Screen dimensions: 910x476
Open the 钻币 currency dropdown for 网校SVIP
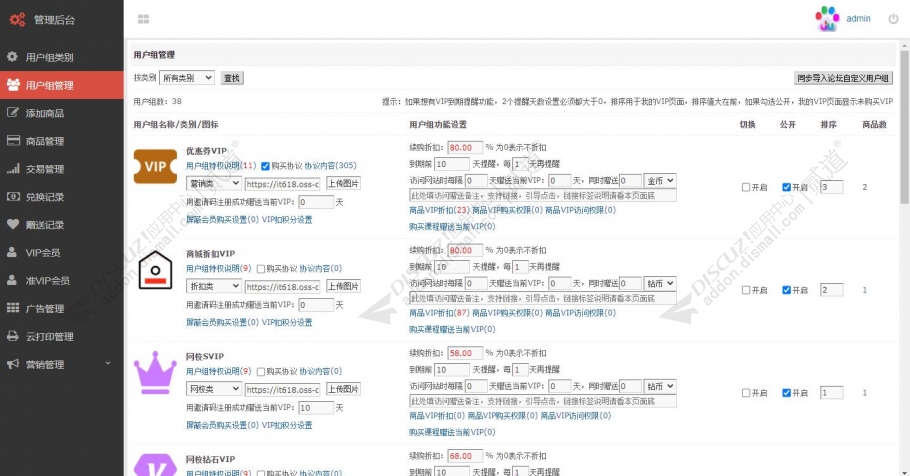click(660, 386)
